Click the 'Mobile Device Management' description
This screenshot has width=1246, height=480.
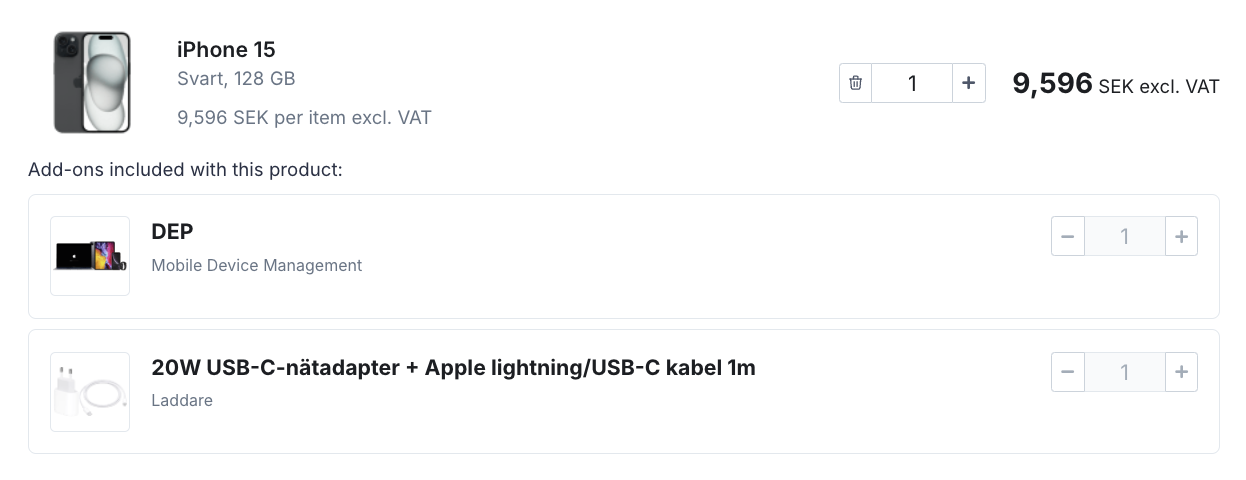[257, 265]
